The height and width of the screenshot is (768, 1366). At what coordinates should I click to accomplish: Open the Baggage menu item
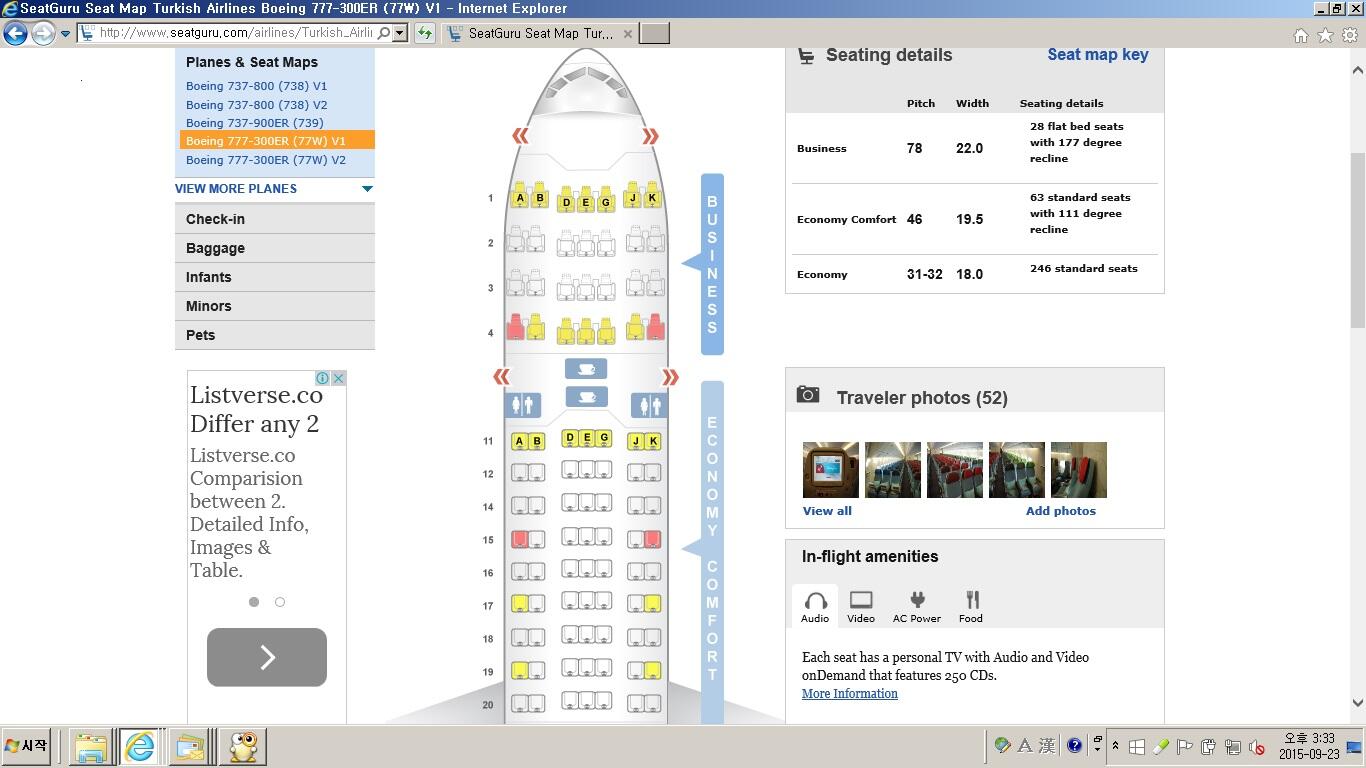click(275, 248)
